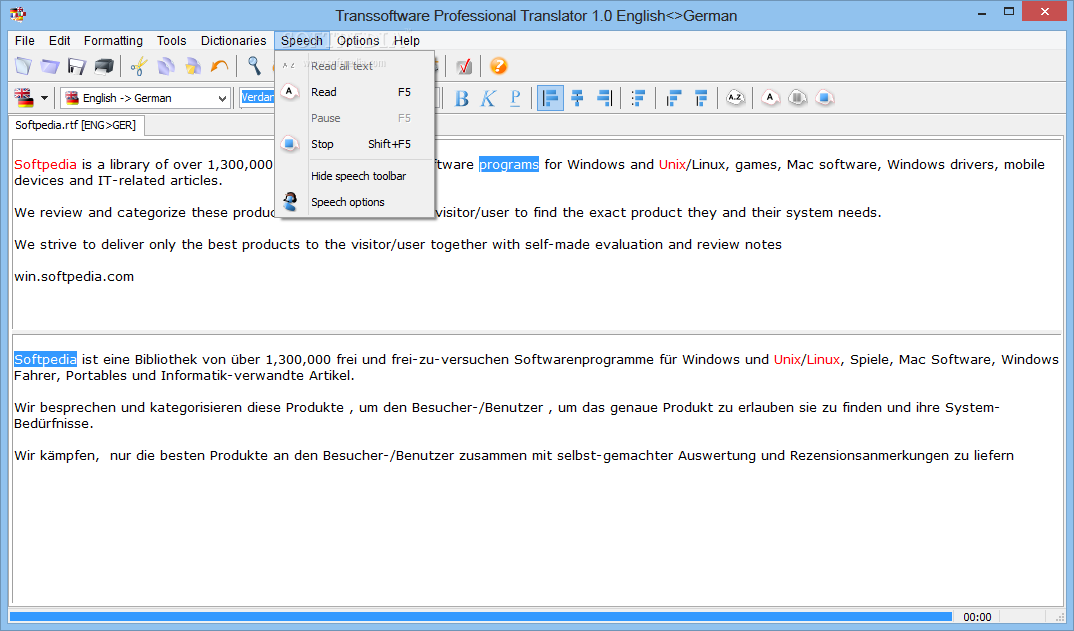Click the UK/German flags language icon
This screenshot has width=1074, height=631.
point(25,98)
